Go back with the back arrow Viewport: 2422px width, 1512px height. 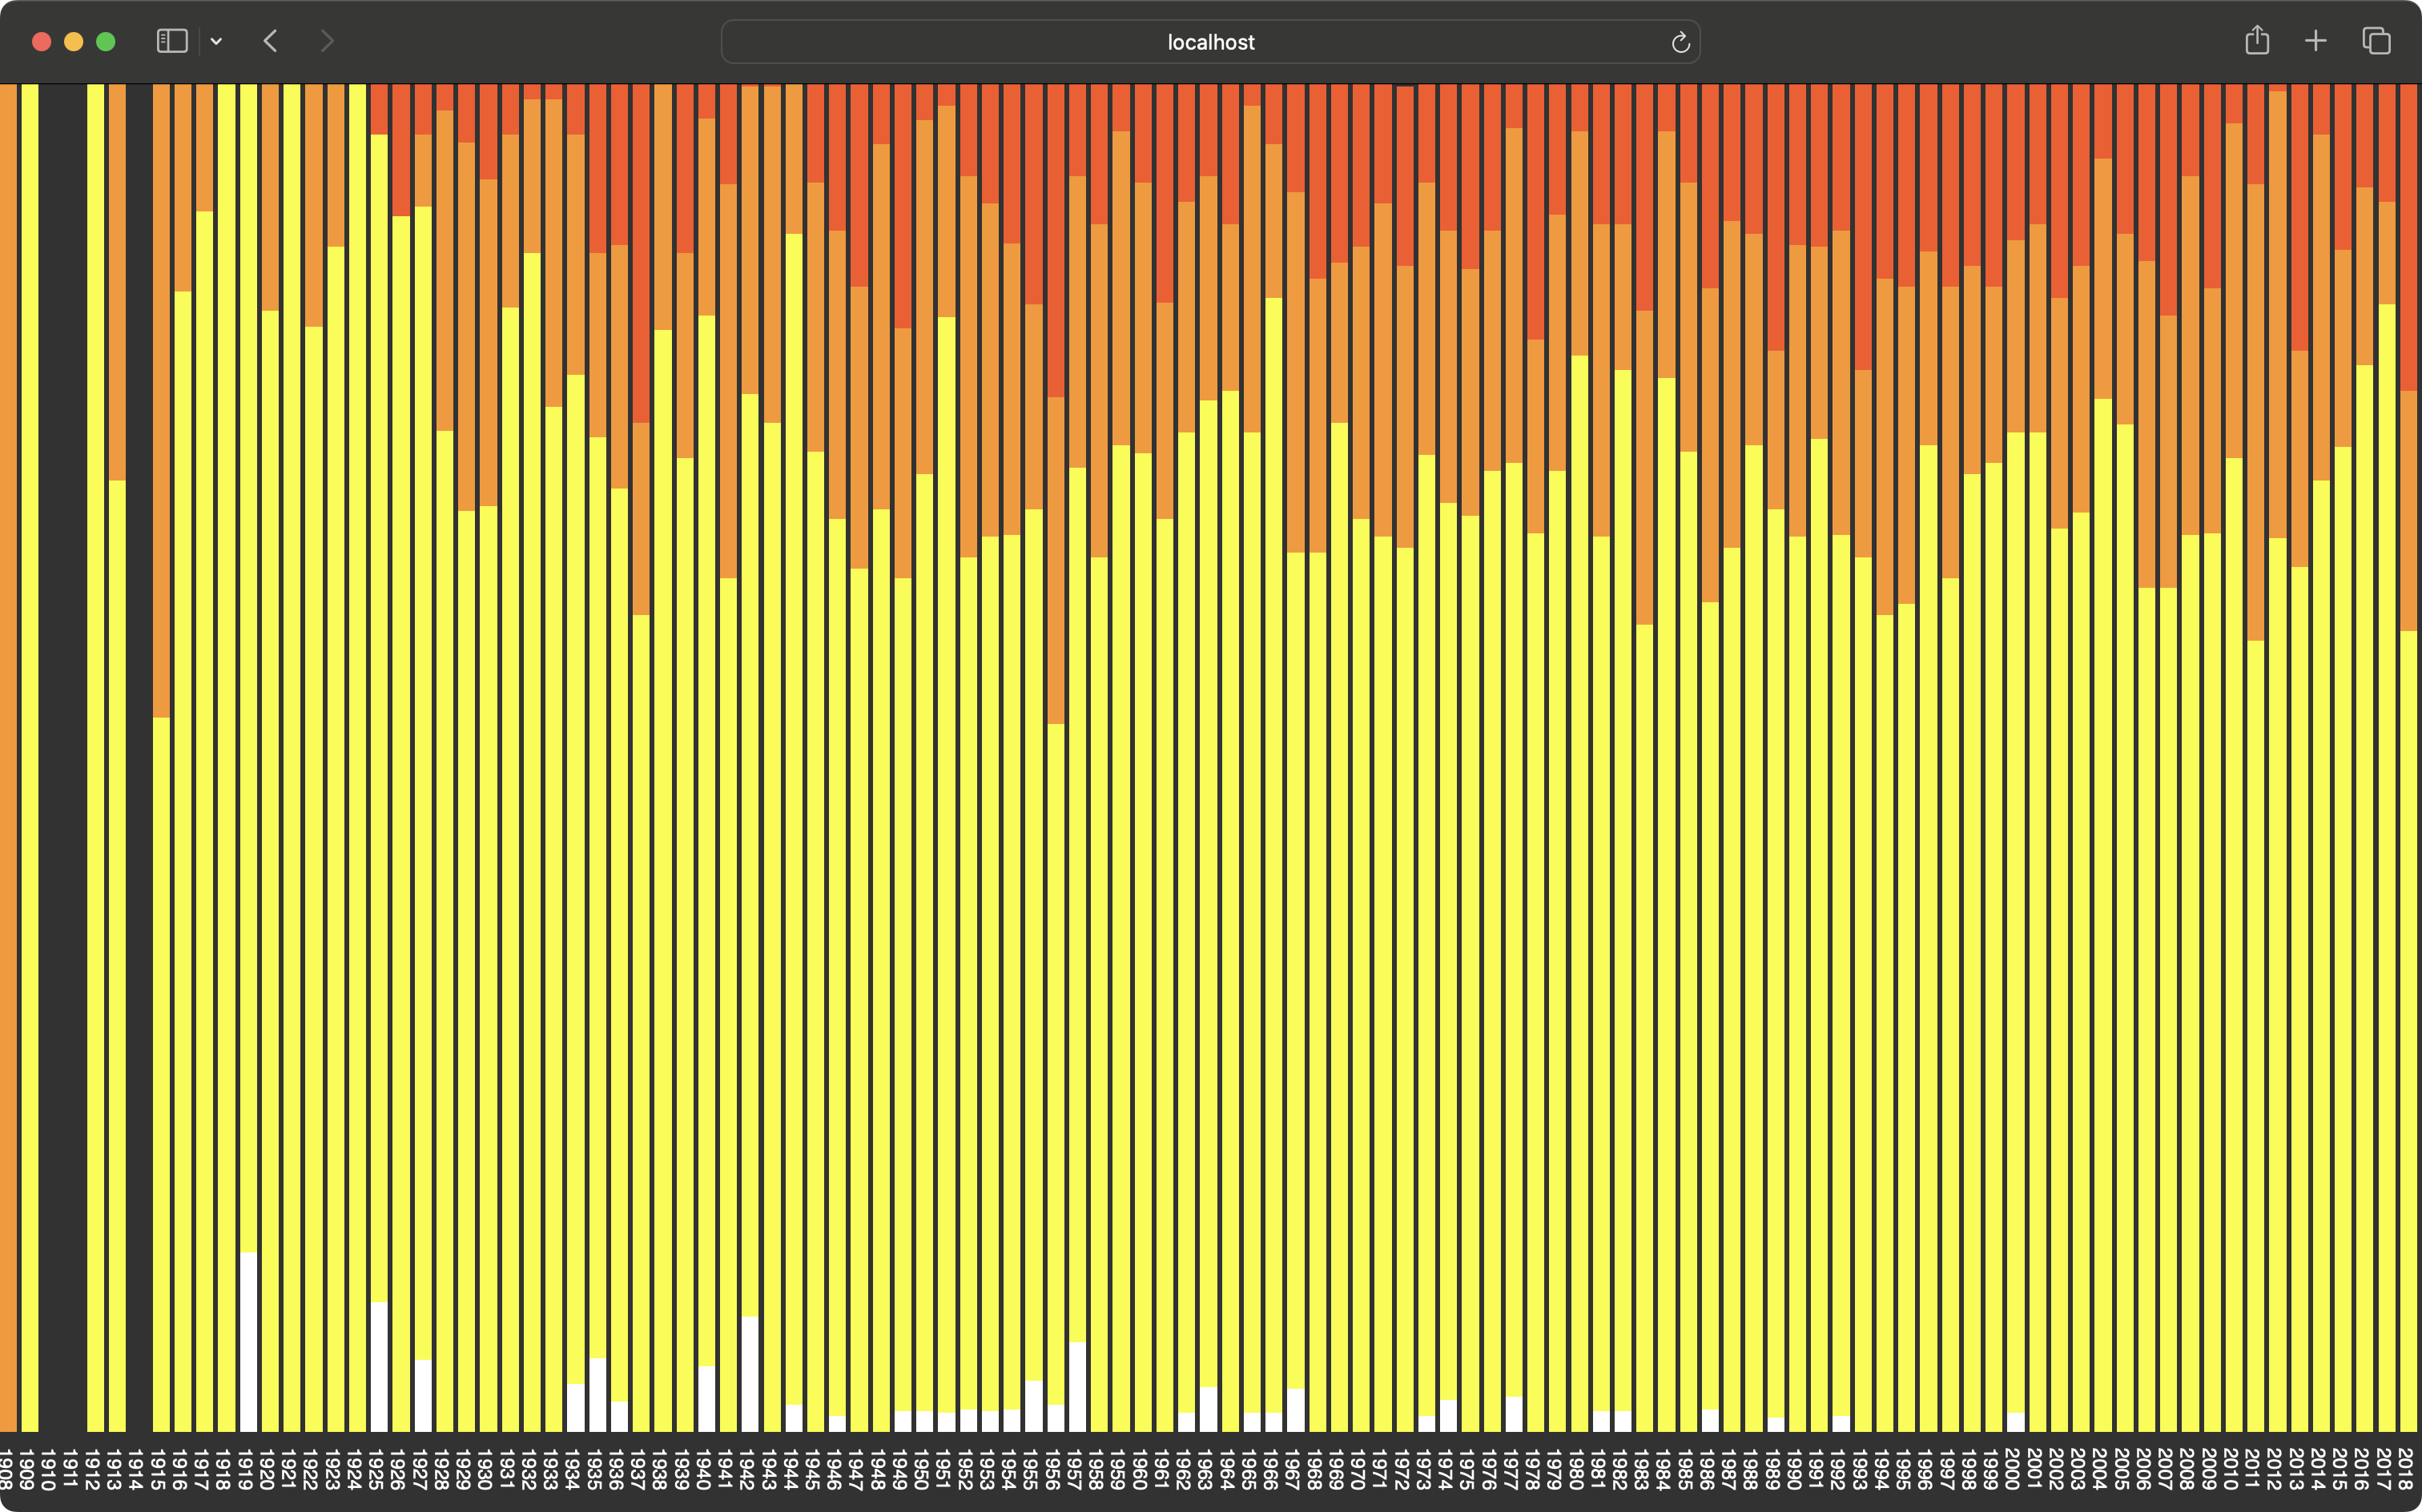270,41
